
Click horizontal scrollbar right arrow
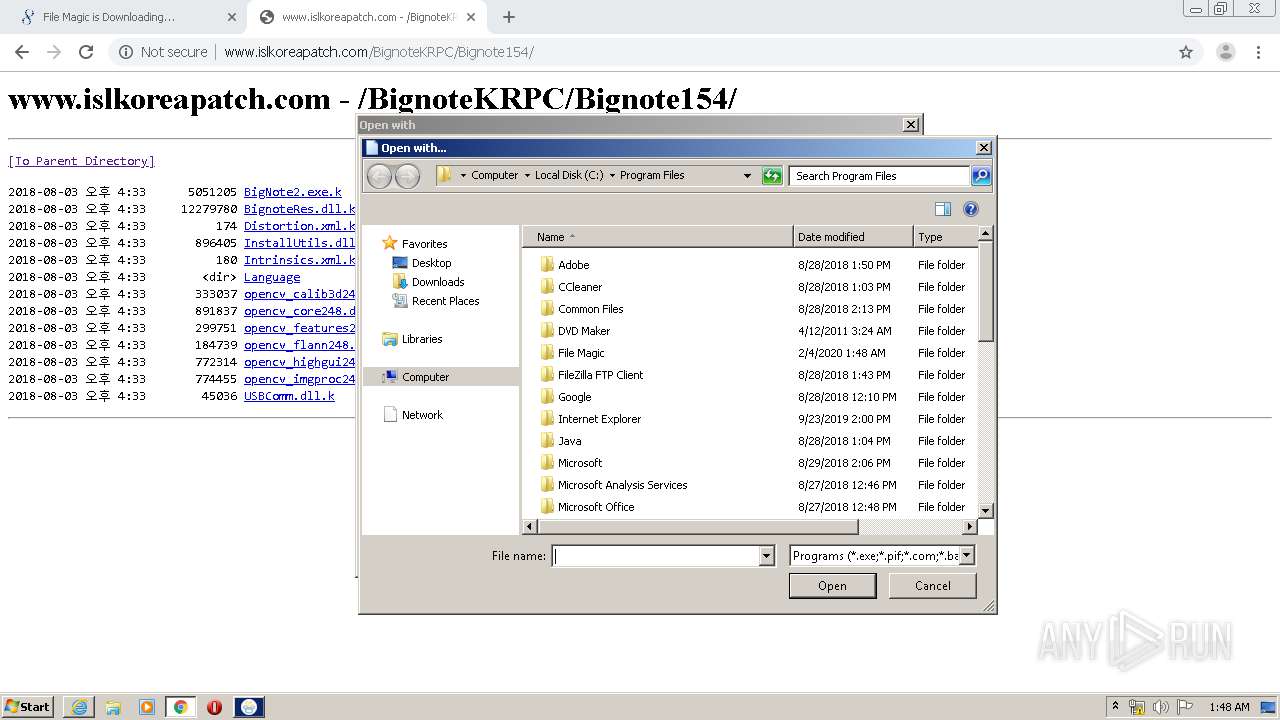pos(969,526)
